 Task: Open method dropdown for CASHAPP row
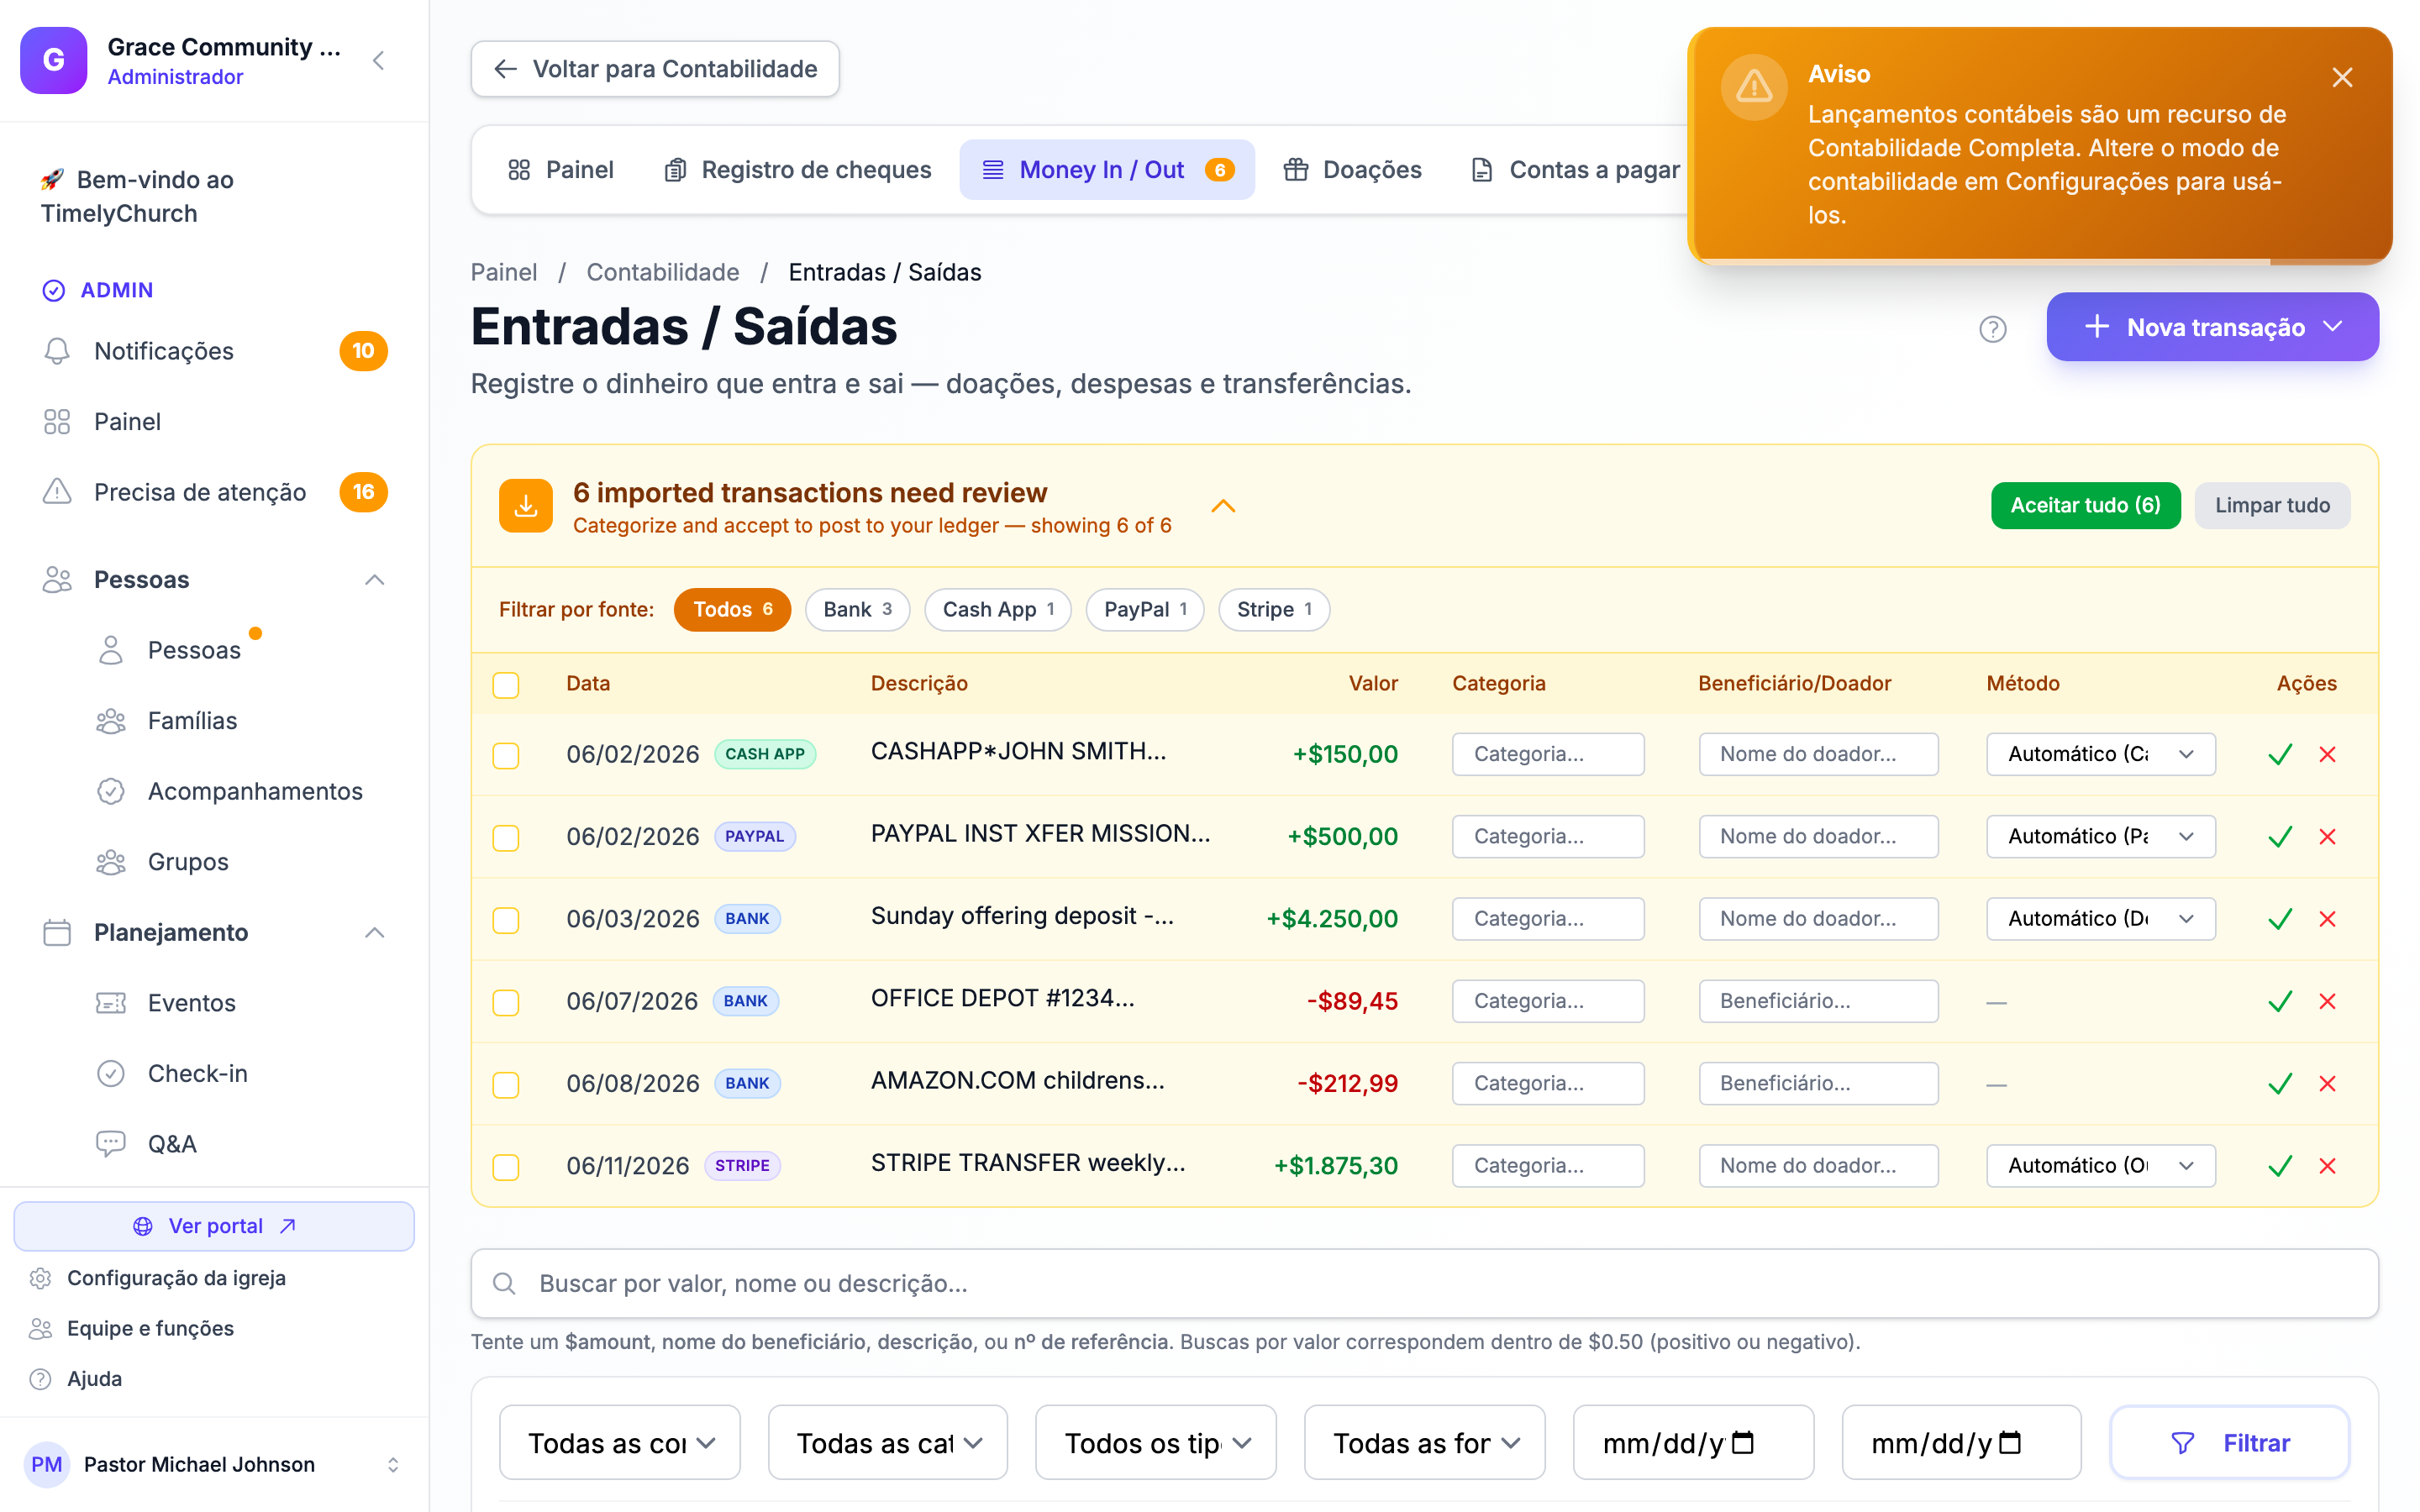2100,755
